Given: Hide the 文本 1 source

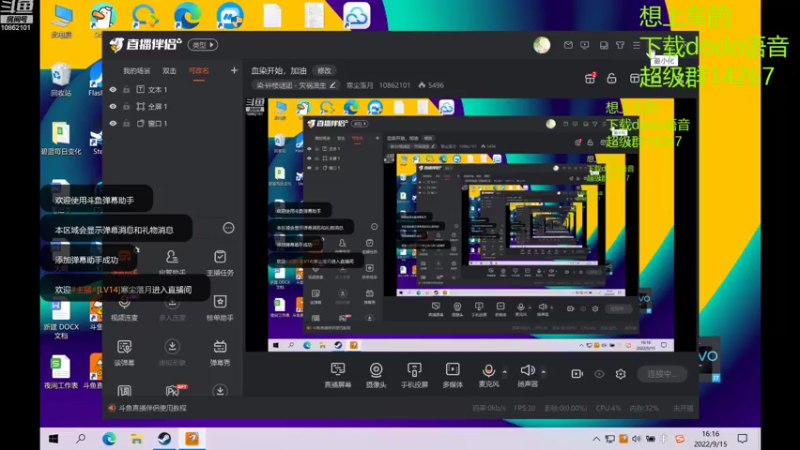Looking at the screenshot, I should coord(113,89).
